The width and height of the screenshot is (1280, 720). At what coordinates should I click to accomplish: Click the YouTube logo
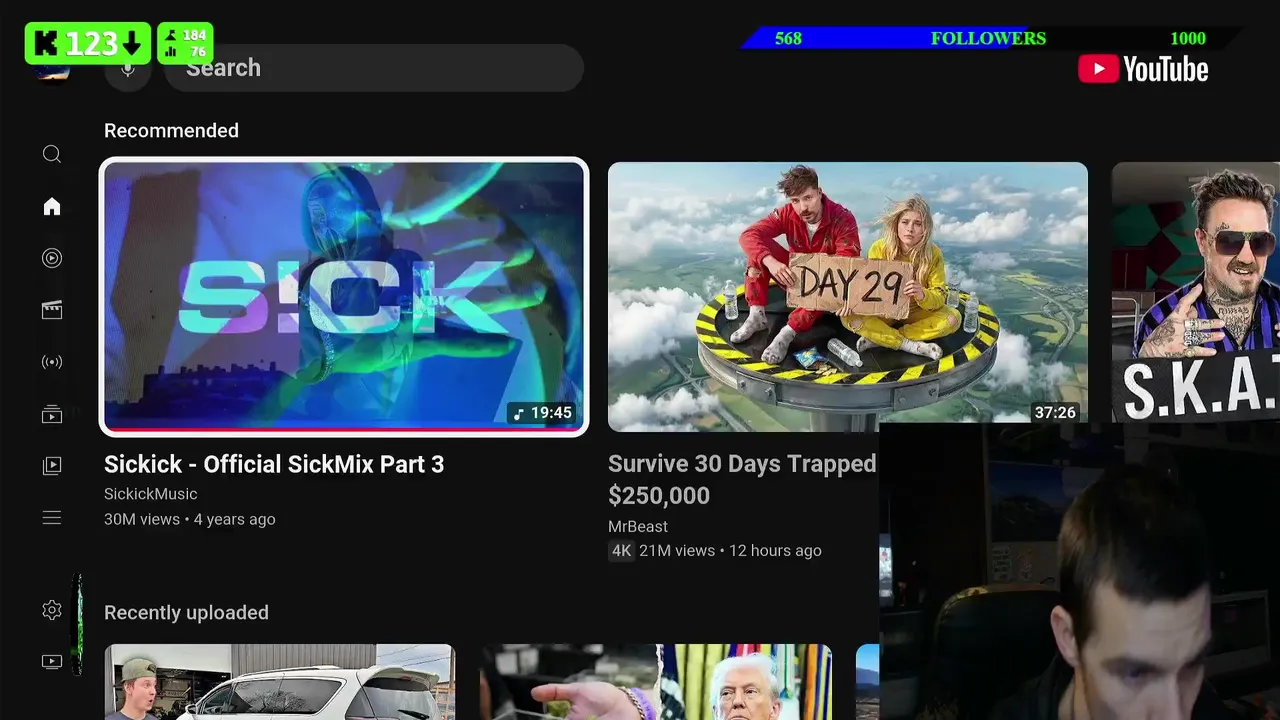click(x=1143, y=69)
